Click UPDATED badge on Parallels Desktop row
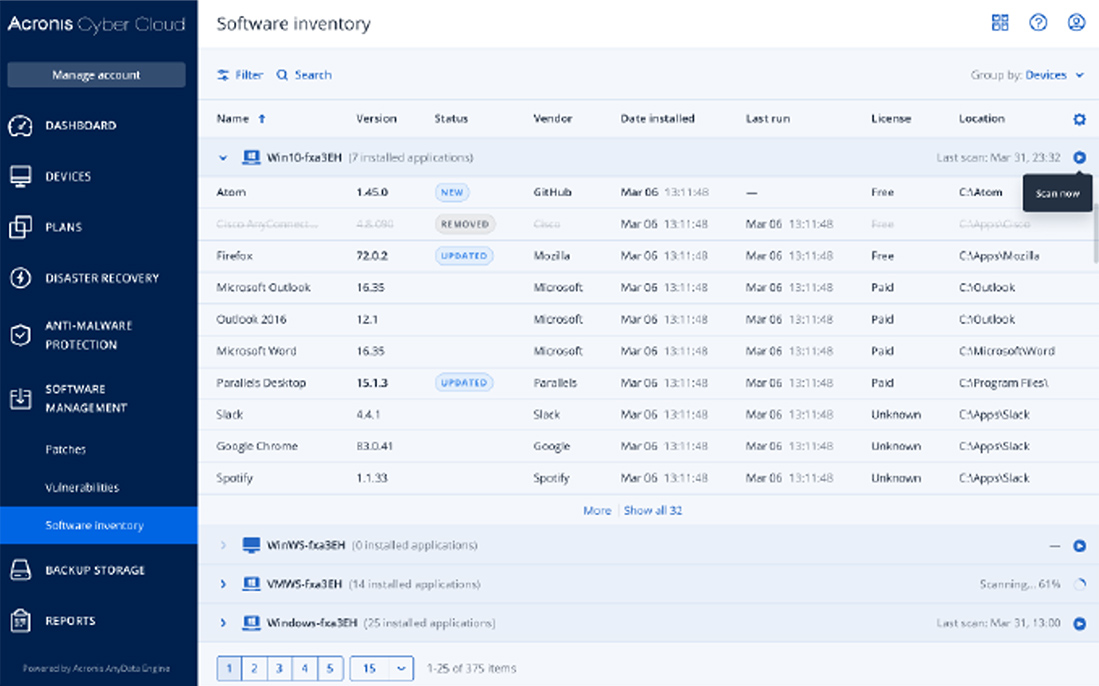The width and height of the screenshot is (1099, 686). (x=464, y=383)
